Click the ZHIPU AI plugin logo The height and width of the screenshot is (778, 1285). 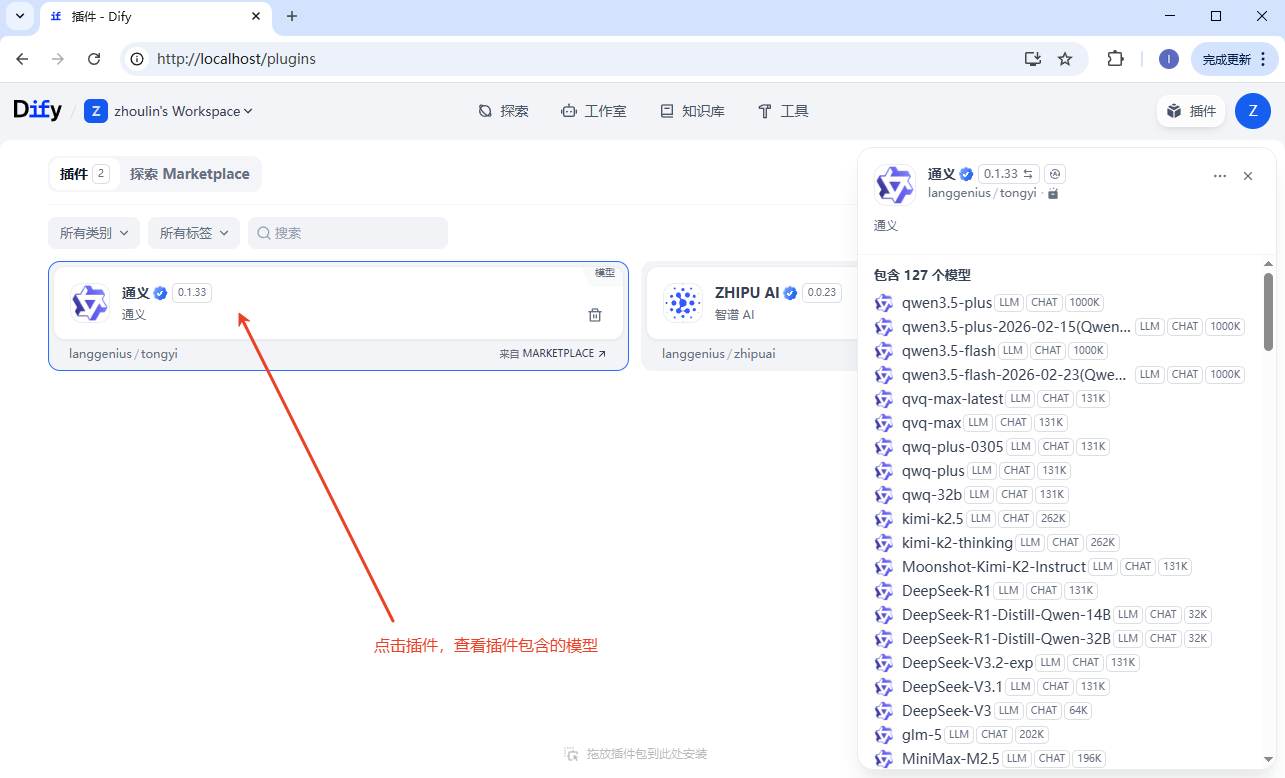683,303
